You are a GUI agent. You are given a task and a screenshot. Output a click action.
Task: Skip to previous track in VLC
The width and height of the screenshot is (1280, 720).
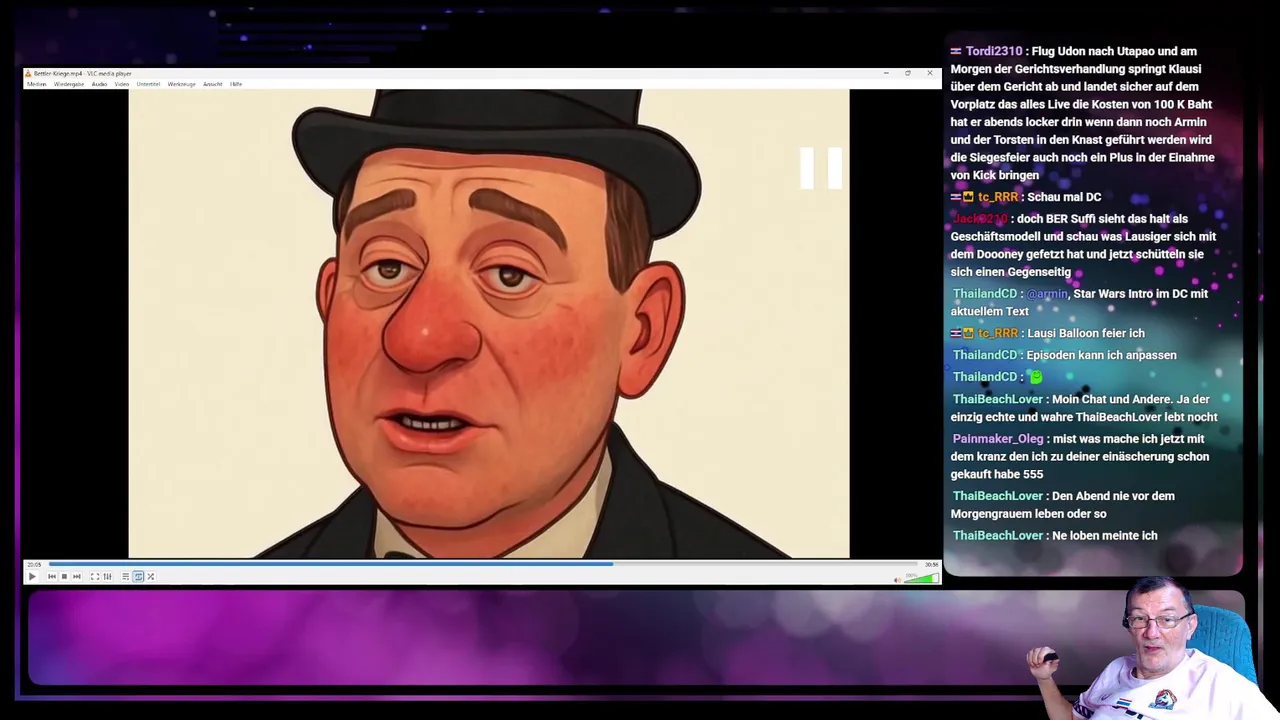(x=52, y=576)
